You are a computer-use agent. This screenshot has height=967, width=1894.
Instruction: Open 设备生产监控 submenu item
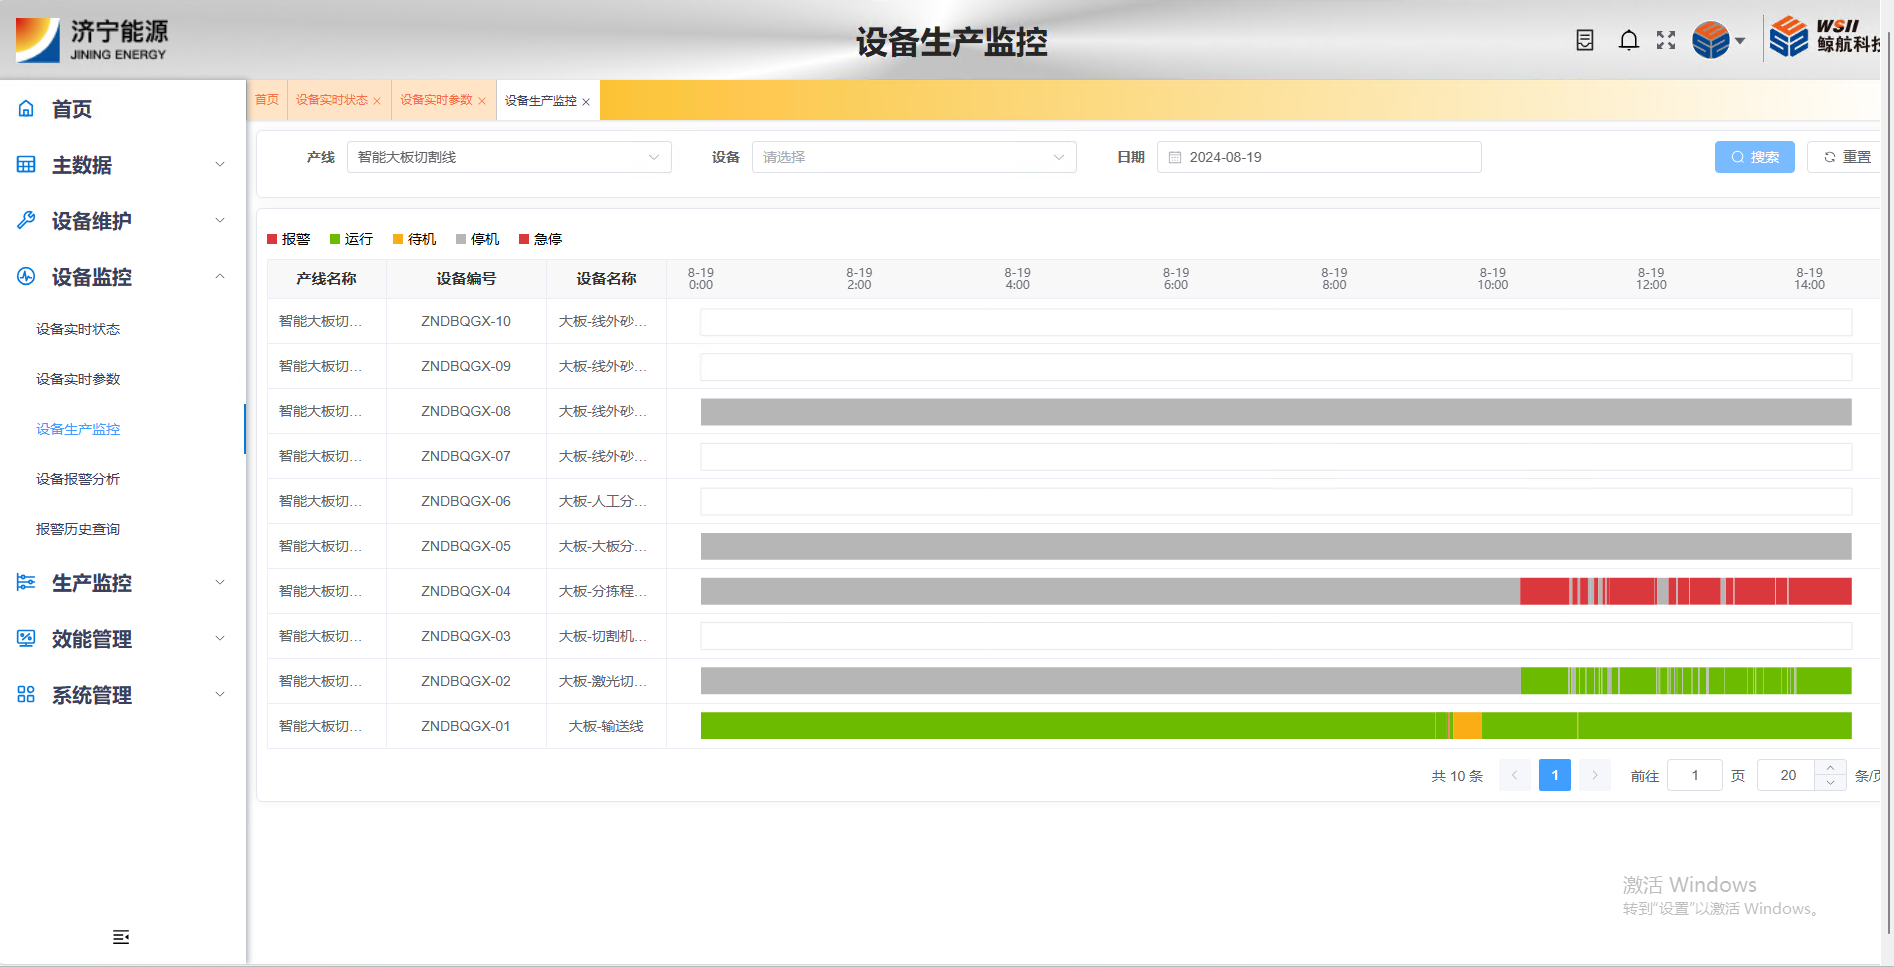click(78, 429)
